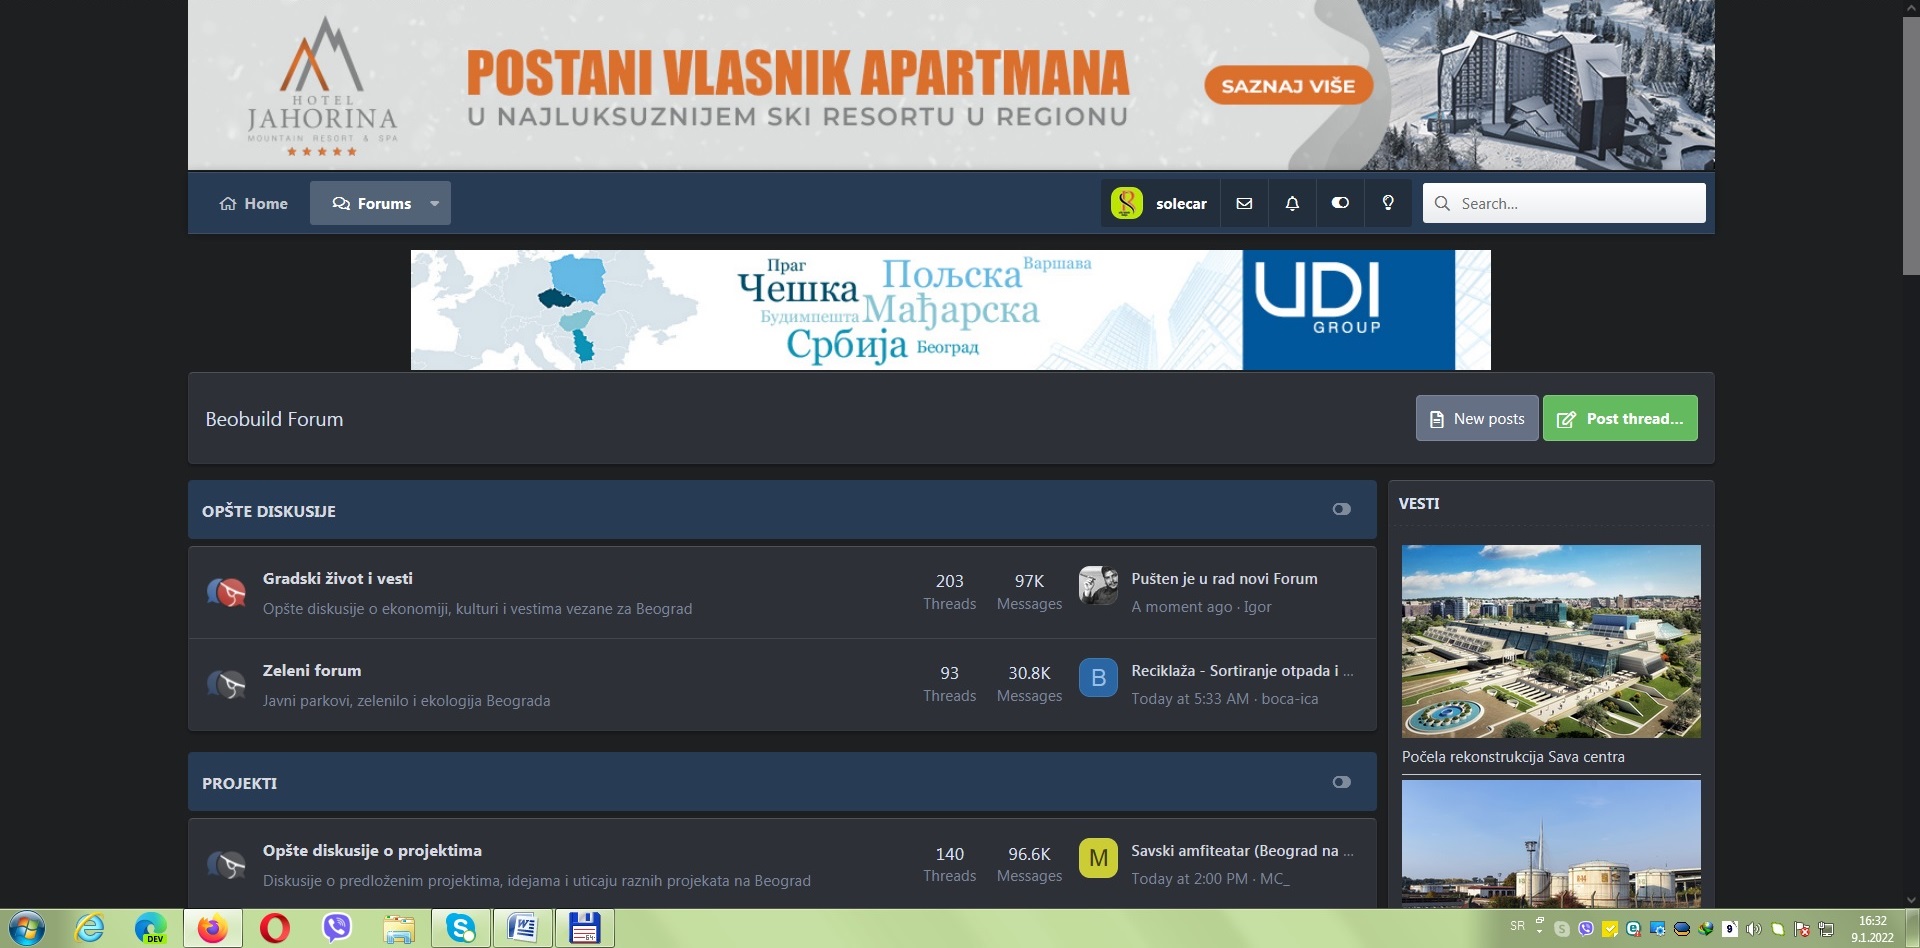
Task: Click the solecar user avatar
Action: pyautogui.click(x=1127, y=203)
